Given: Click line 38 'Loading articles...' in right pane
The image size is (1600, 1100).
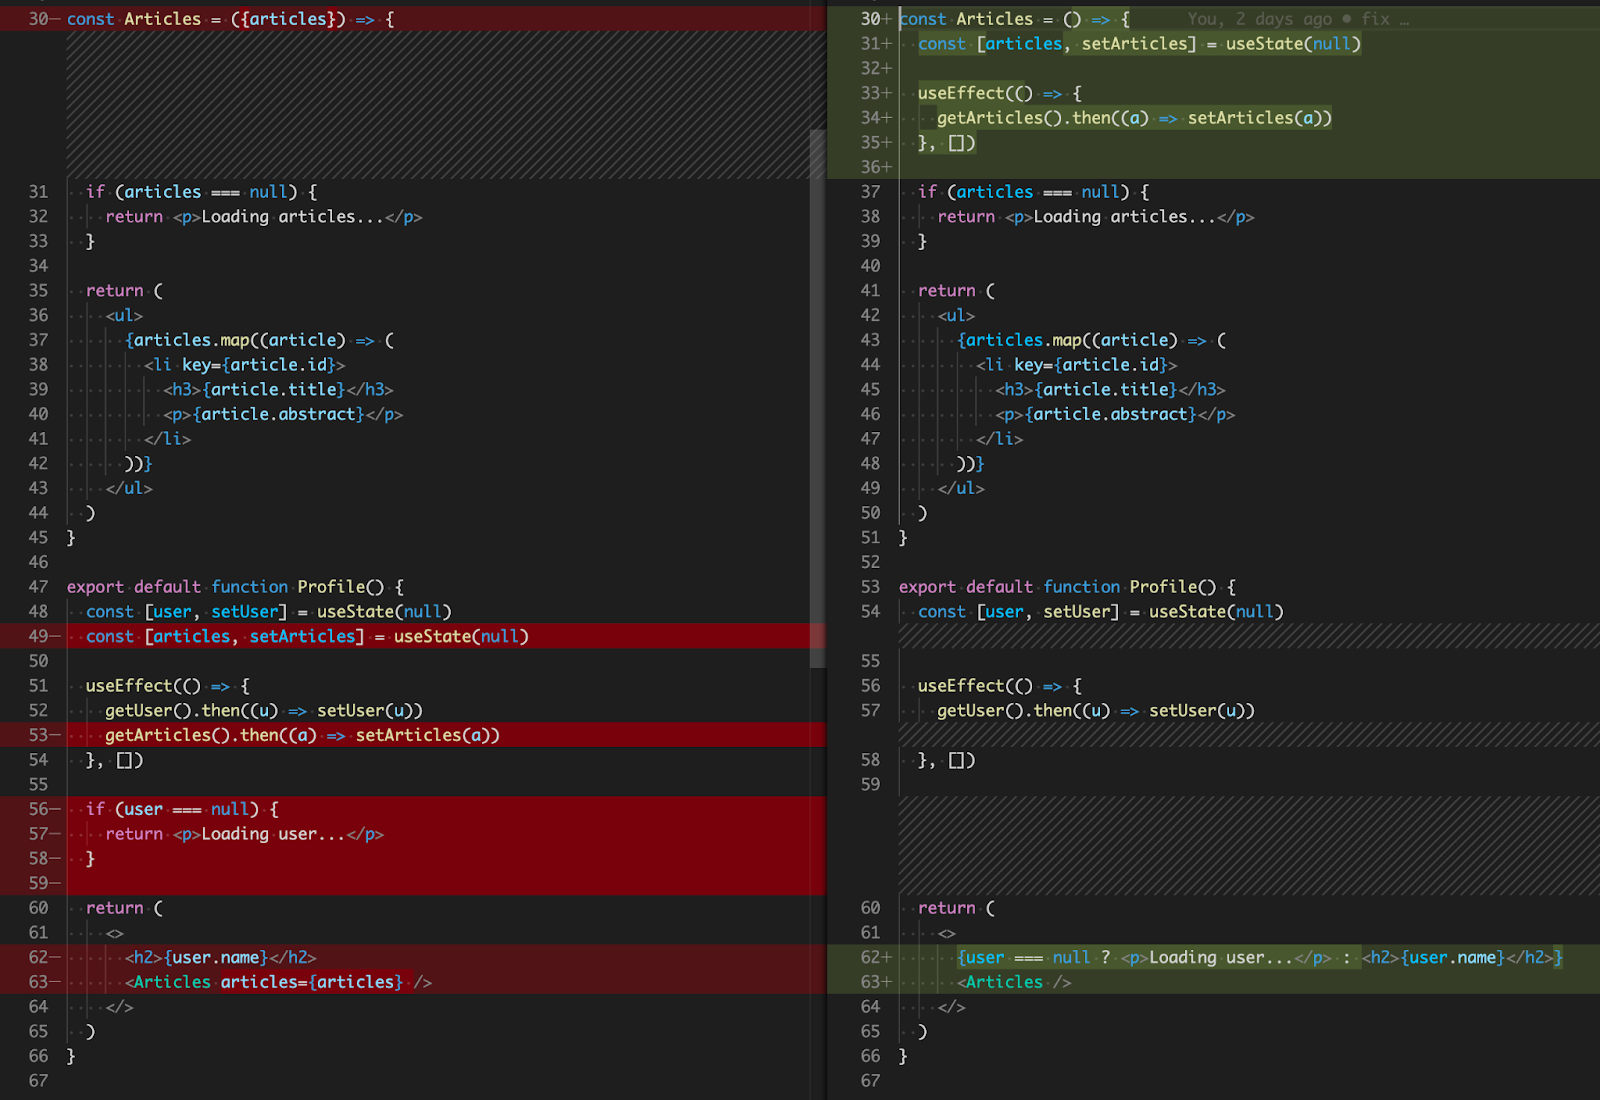Looking at the screenshot, I should point(1125,217).
